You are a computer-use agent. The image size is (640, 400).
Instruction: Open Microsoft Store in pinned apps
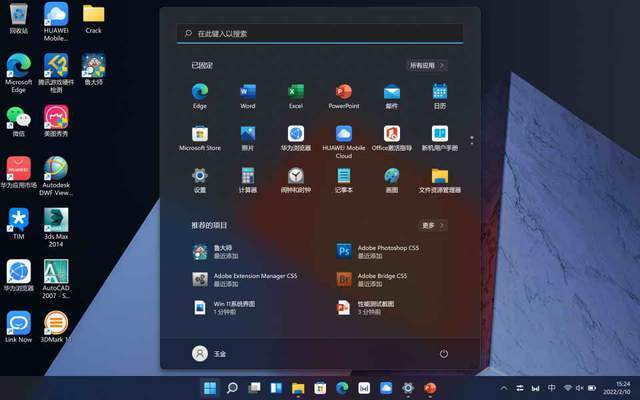pos(200,138)
